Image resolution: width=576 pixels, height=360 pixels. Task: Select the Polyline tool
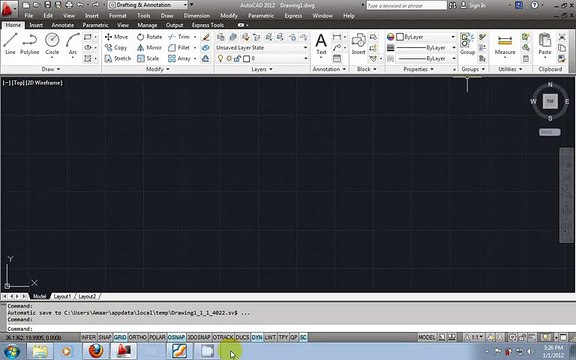29,44
